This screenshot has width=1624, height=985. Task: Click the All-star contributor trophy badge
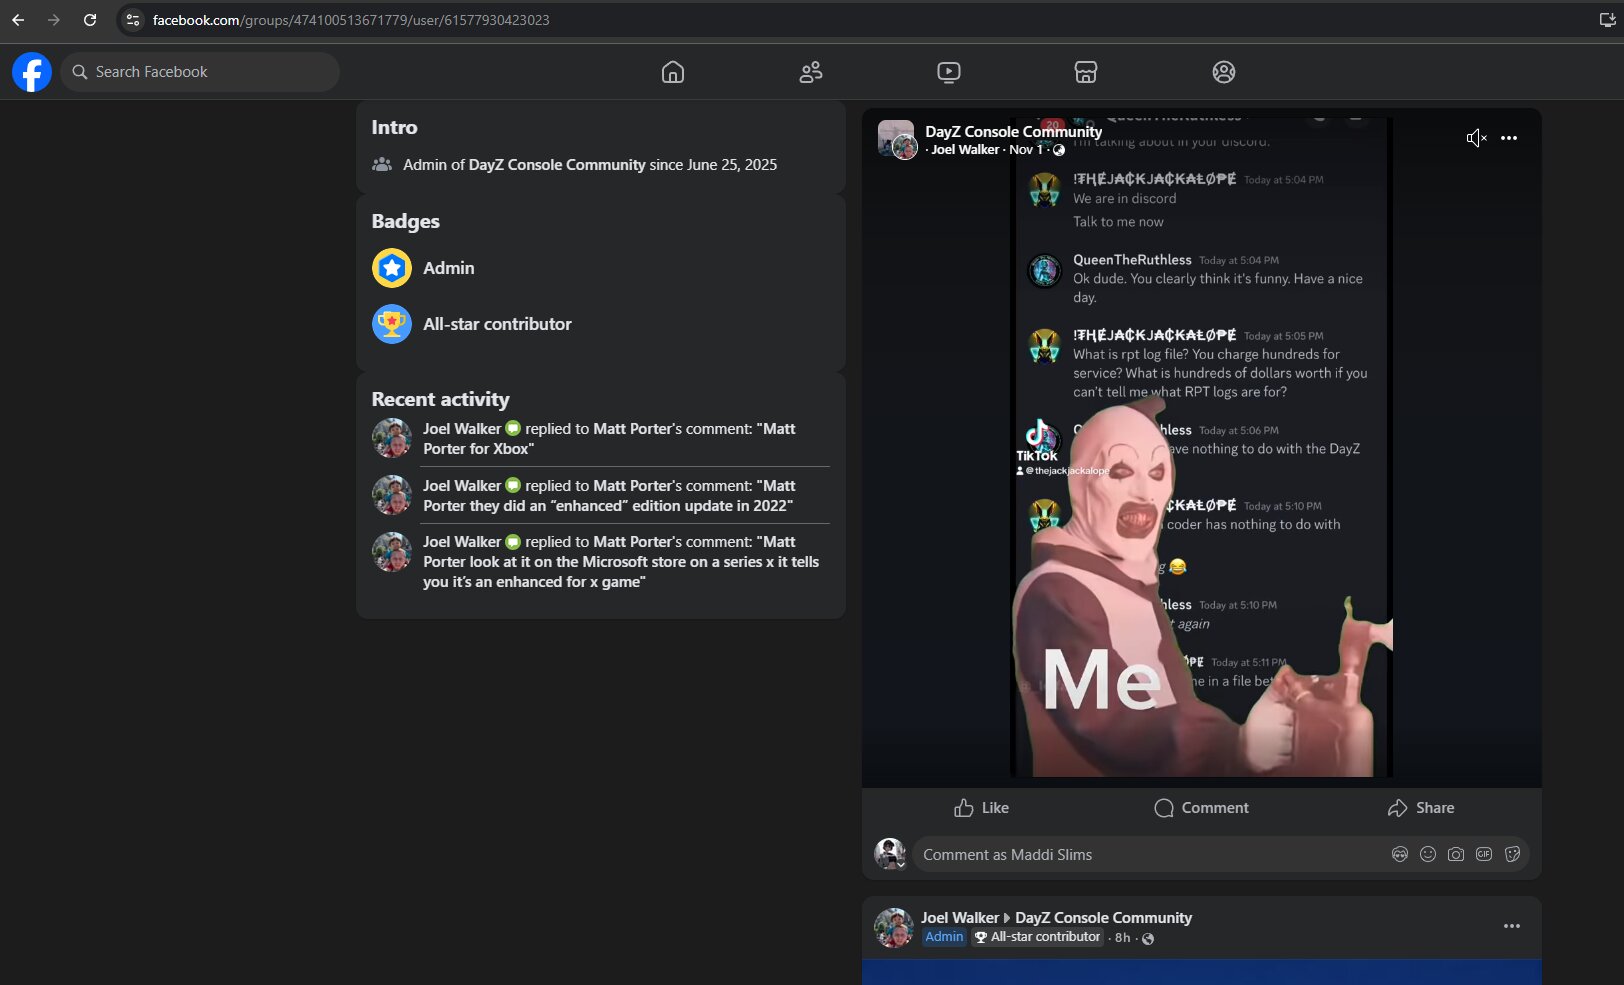click(392, 324)
